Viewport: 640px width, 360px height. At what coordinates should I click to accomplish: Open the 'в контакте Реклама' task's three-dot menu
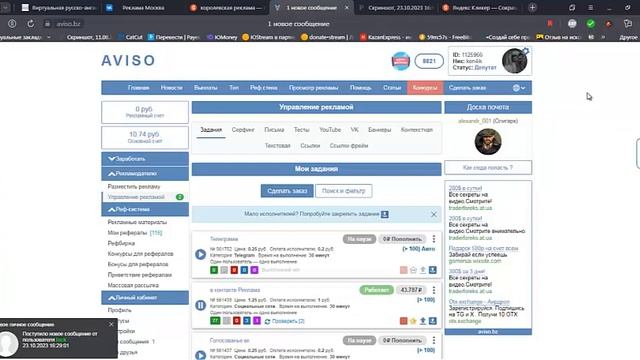pyautogui.click(x=433, y=290)
